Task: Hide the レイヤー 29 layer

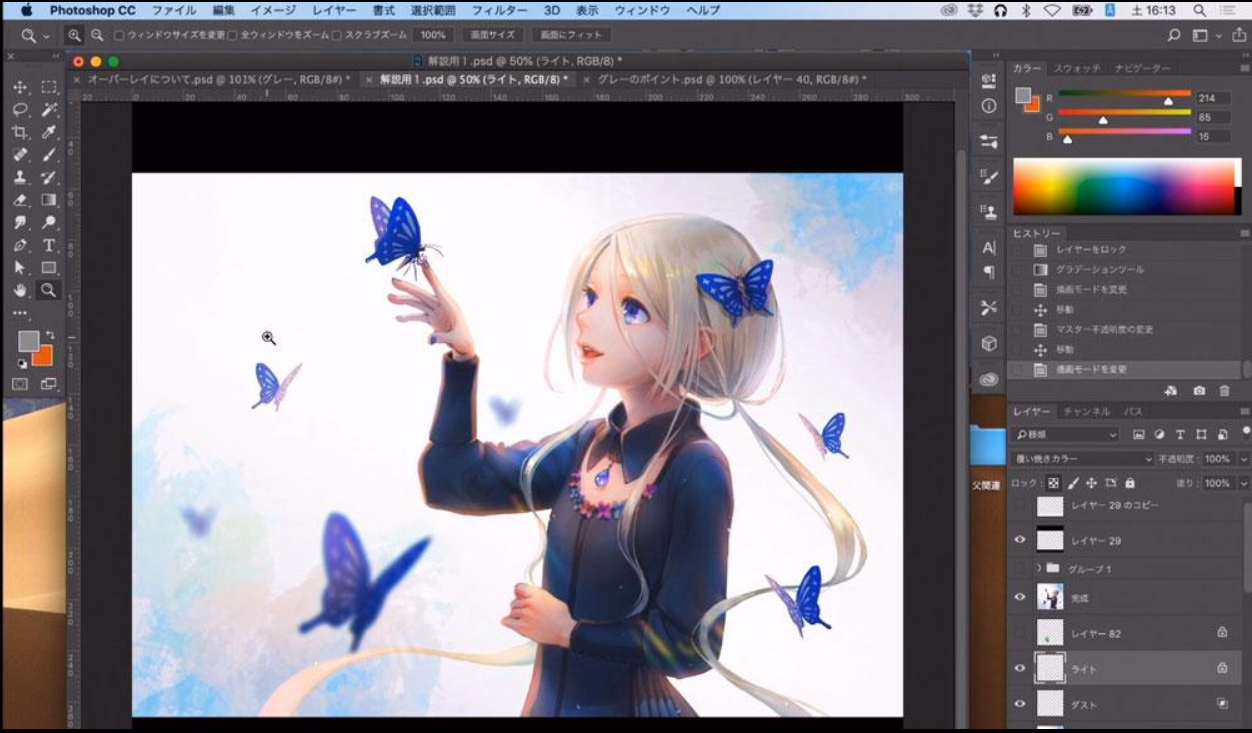Action: [1020, 540]
